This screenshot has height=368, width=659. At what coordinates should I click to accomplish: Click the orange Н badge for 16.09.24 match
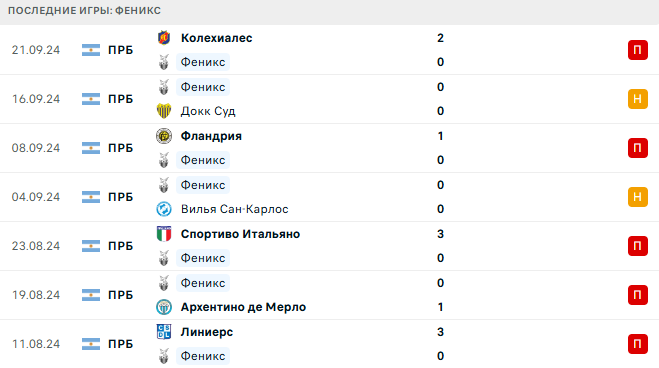tap(638, 99)
